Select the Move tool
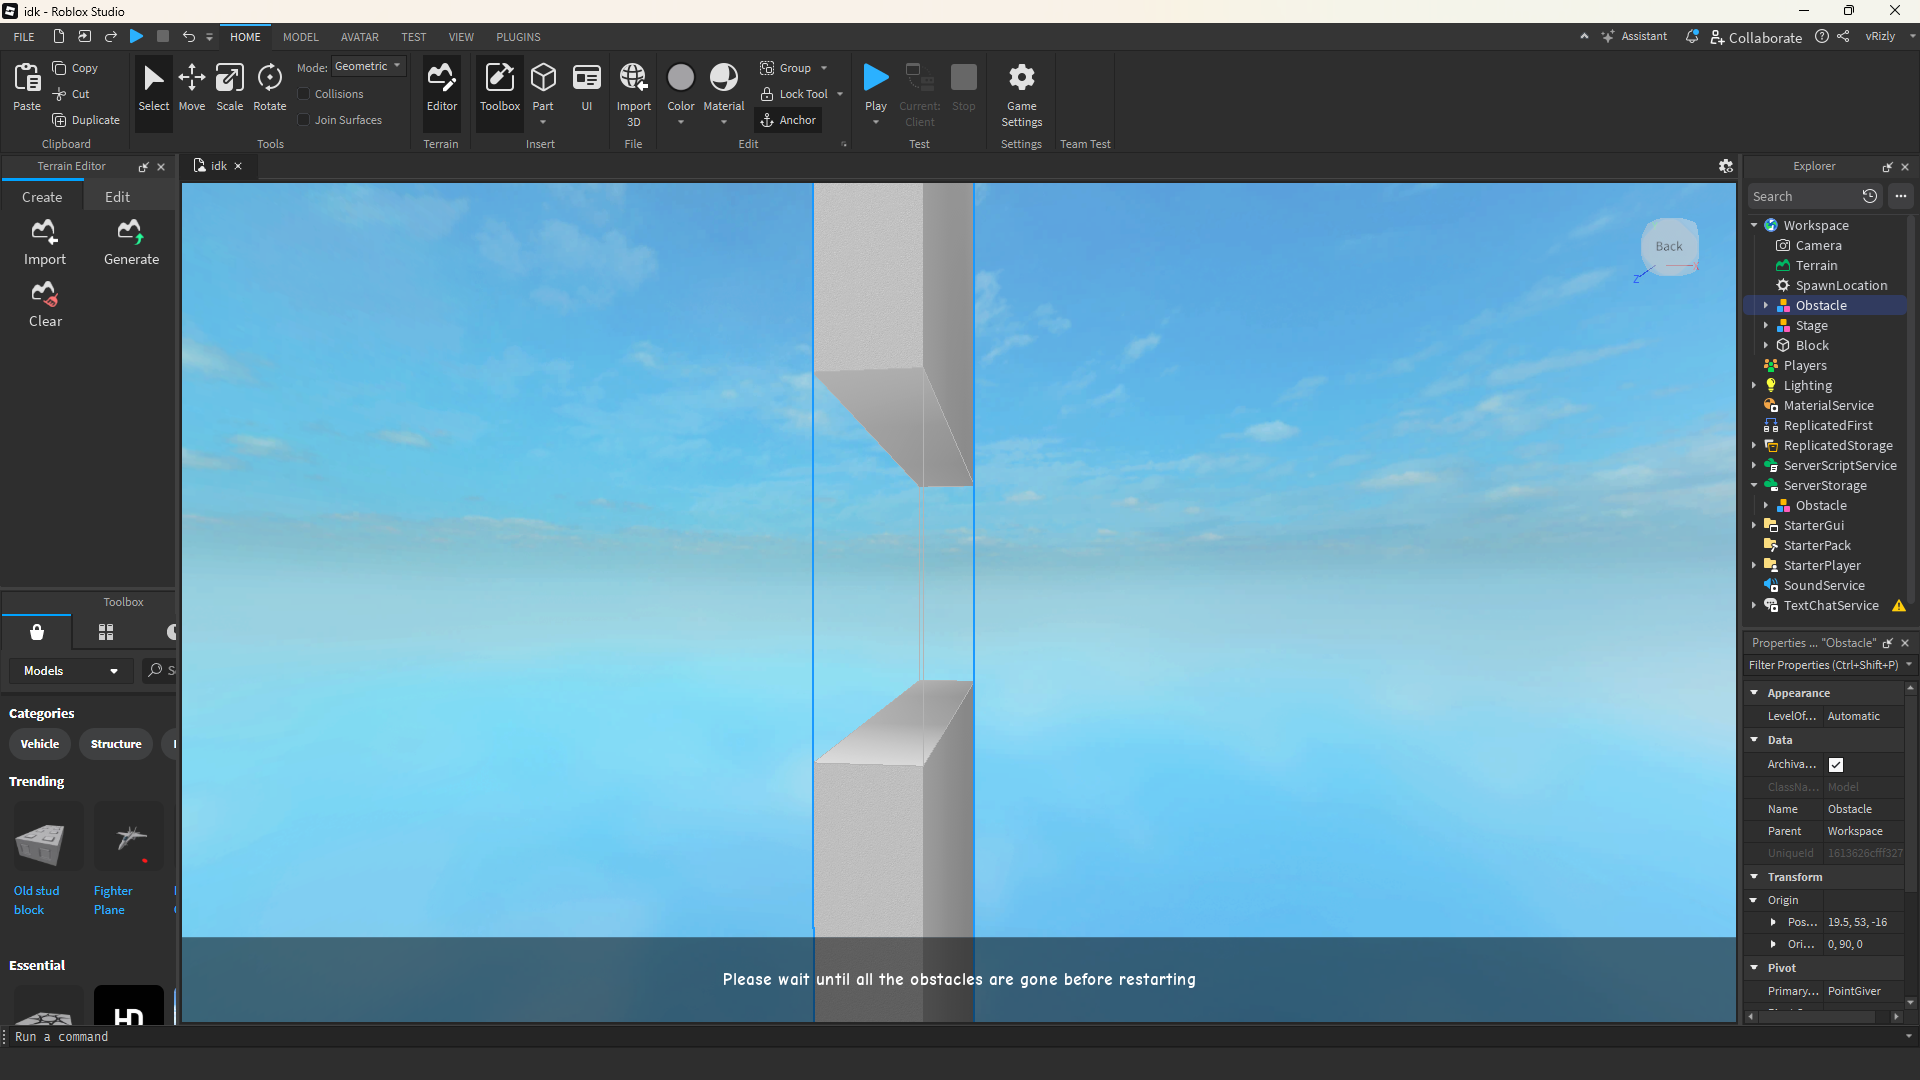Screen dimensions: 1920x1080 tap(191, 88)
